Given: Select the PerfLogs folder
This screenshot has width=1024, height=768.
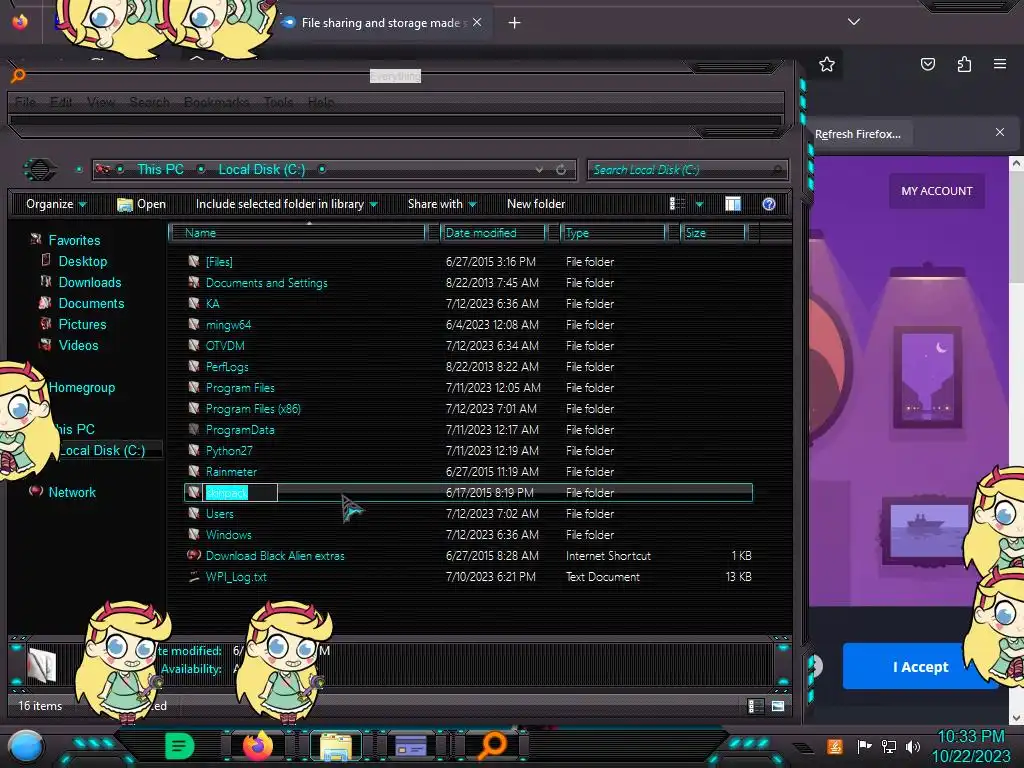Looking at the screenshot, I should pos(227,366).
